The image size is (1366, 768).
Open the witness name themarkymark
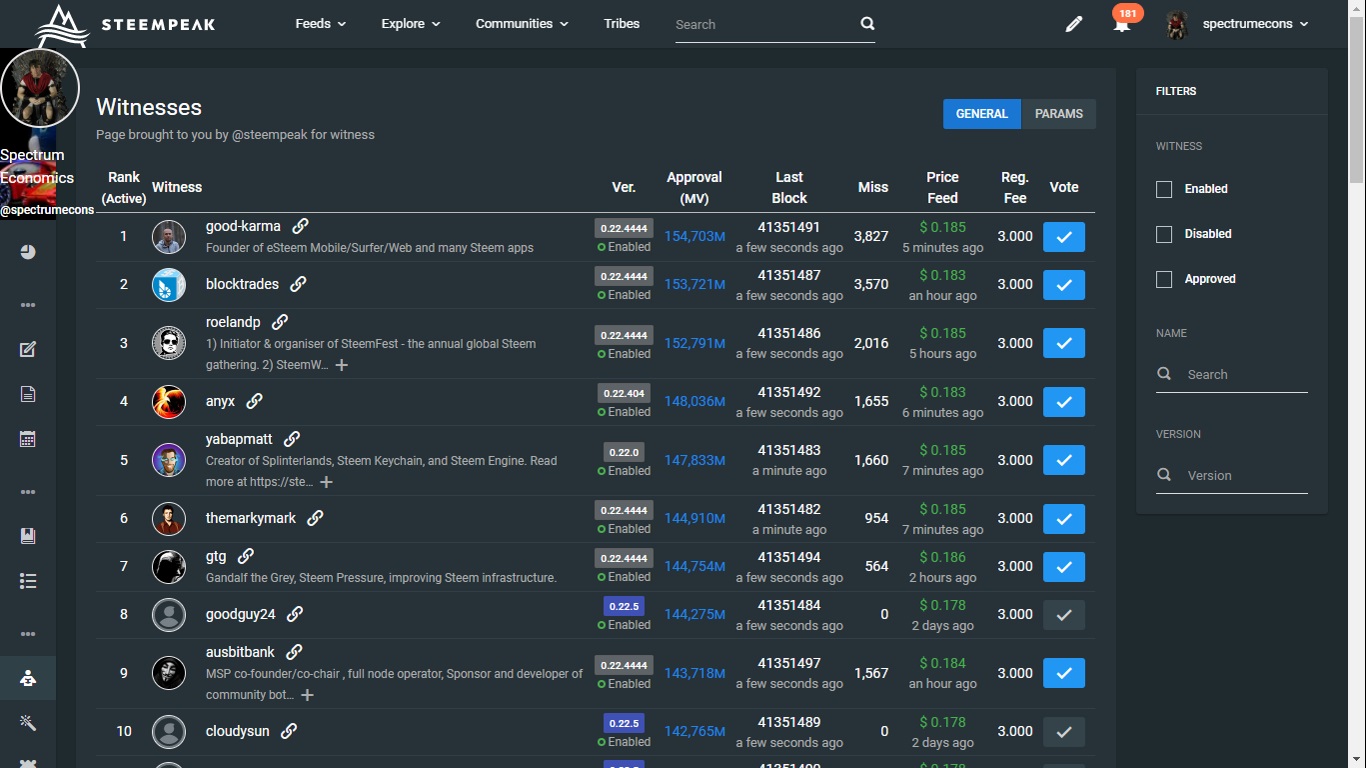[x=251, y=518]
